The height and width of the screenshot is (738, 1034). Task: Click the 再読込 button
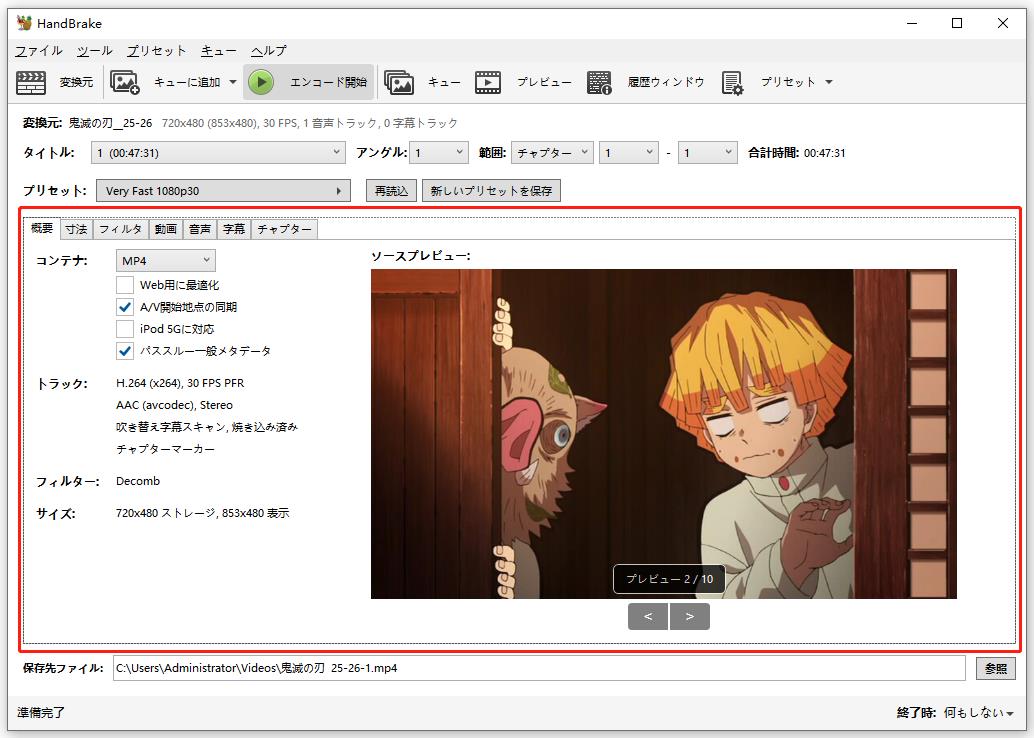(391, 191)
